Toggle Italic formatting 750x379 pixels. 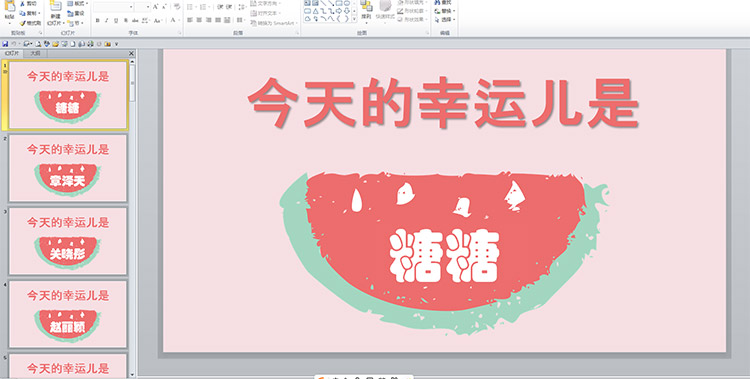pyautogui.click(x=106, y=21)
